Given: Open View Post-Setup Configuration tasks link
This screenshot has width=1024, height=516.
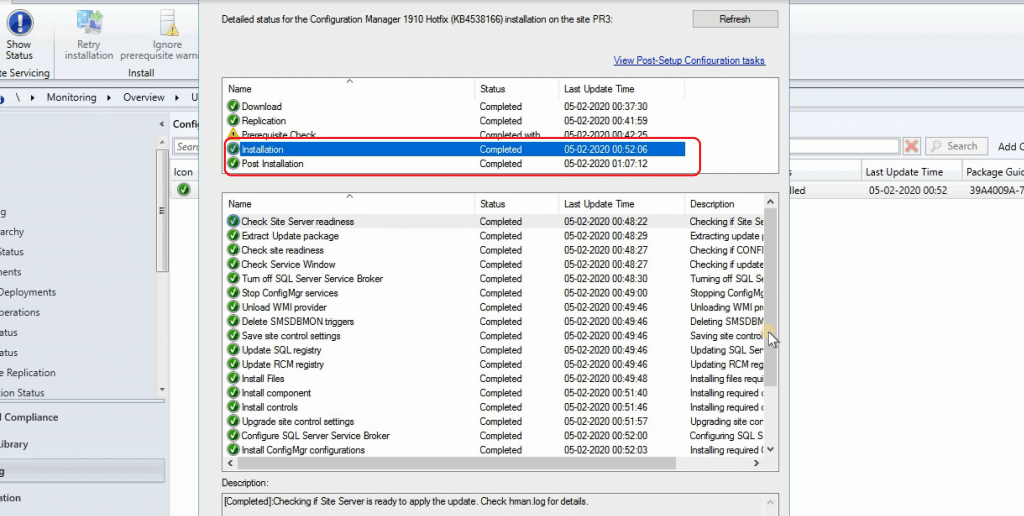Looking at the screenshot, I should point(689,60).
